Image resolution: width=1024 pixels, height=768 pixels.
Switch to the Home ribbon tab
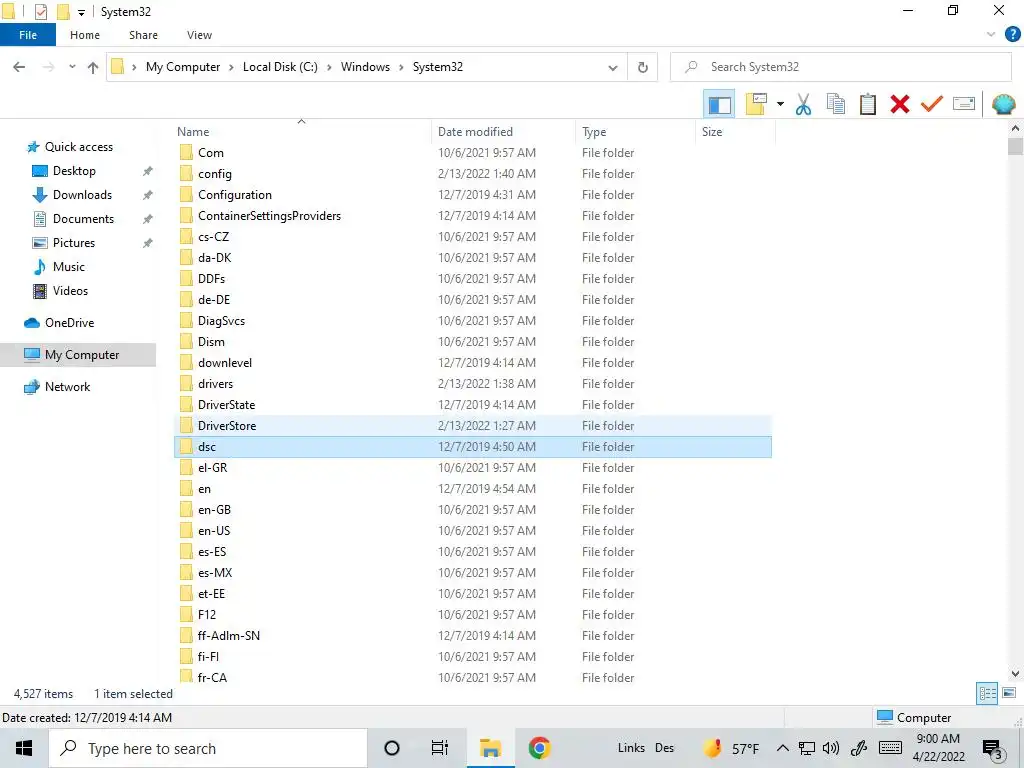tap(85, 35)
